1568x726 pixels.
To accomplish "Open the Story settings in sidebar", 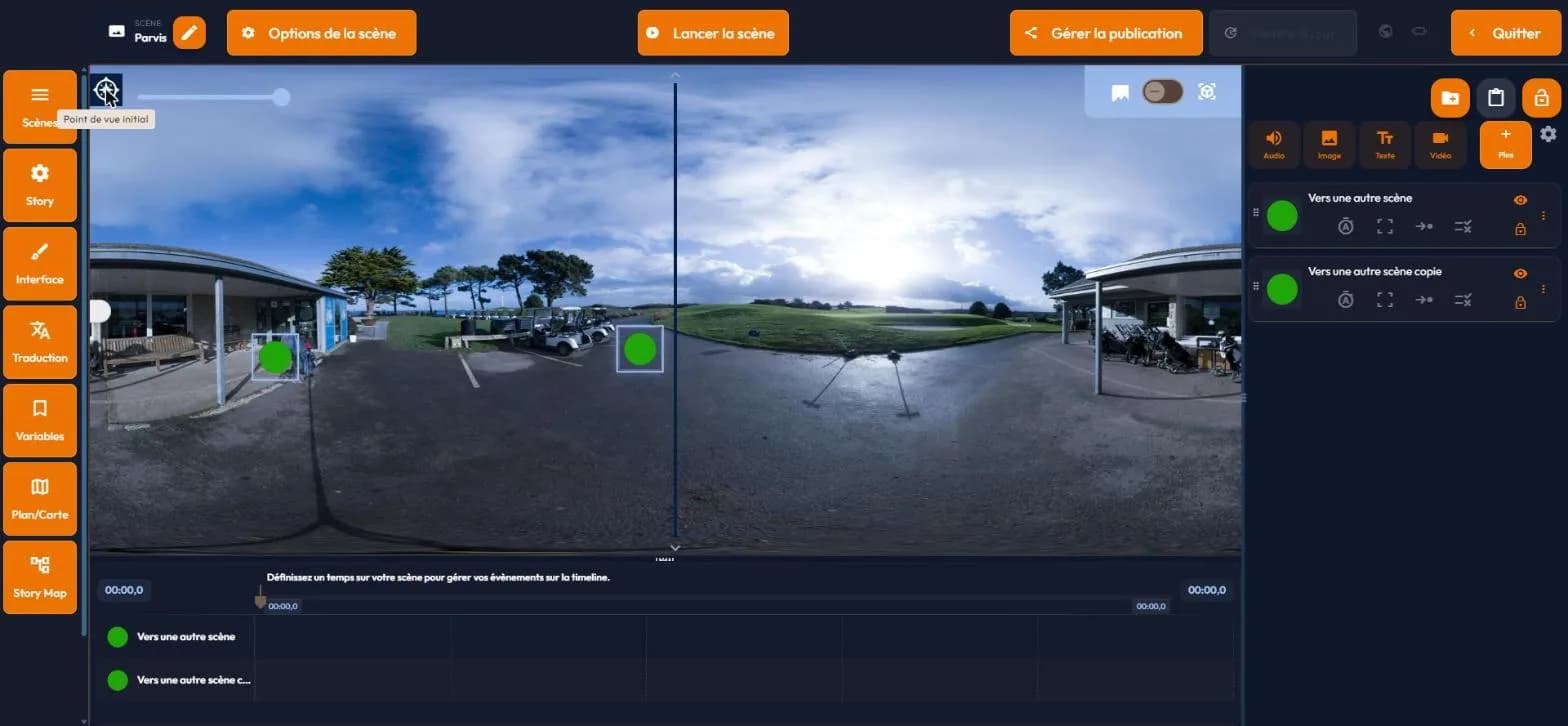I will [x=40, y=185].
